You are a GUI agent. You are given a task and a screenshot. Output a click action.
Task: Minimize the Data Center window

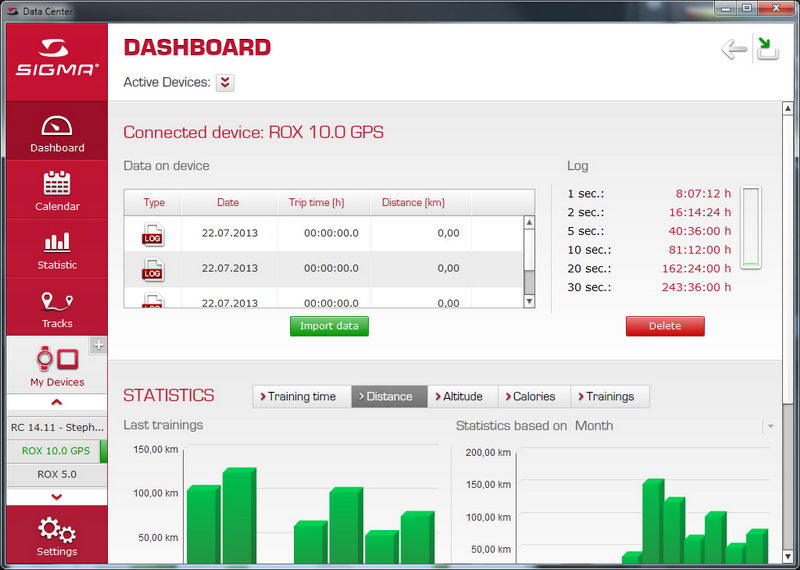(x=726, y=8)
